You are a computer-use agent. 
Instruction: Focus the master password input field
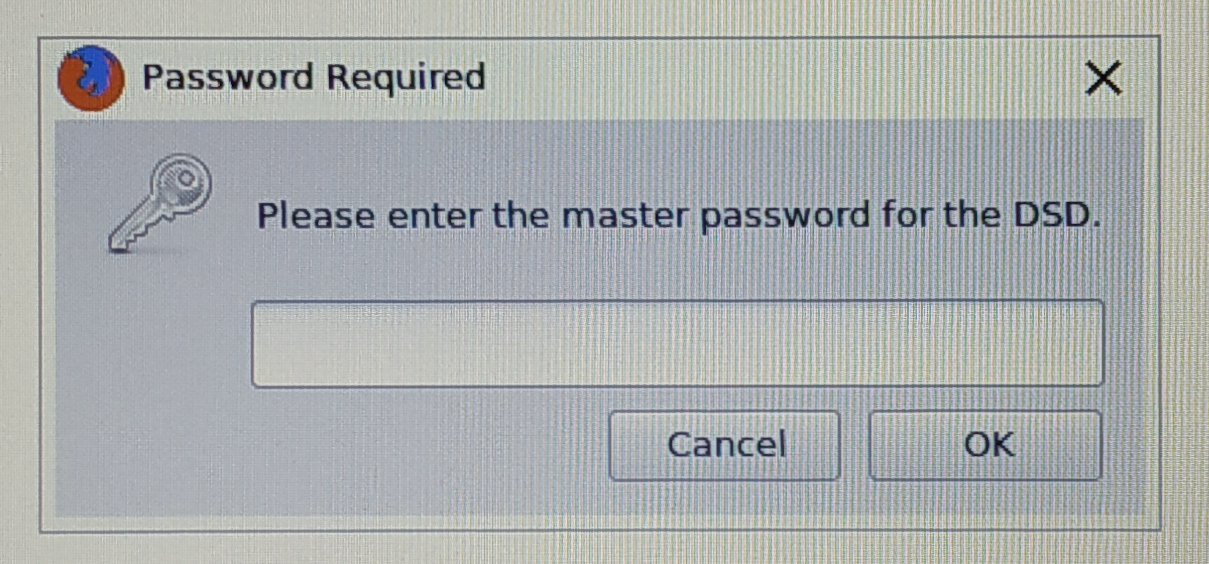click(x=677, y=343)
